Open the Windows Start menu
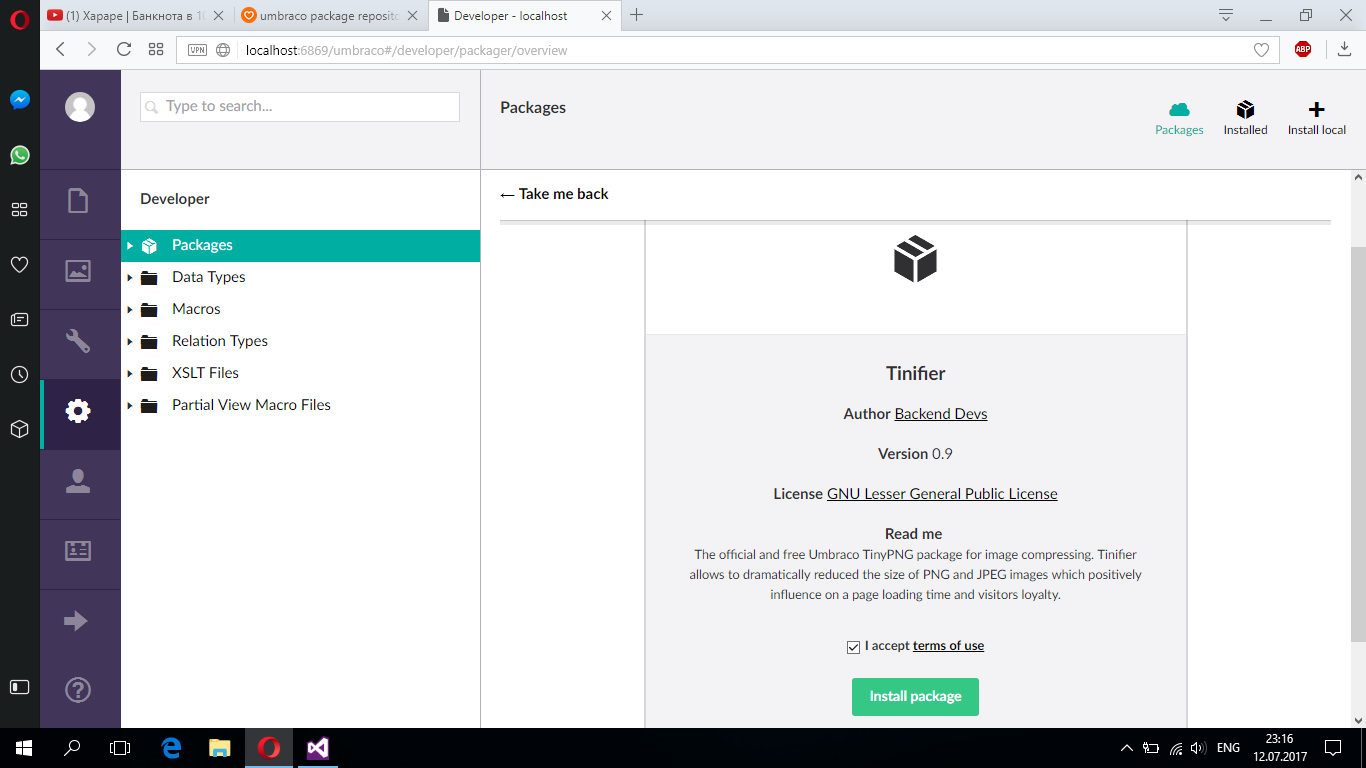This screenshot has height=768, width=1366. coord(24,748)
